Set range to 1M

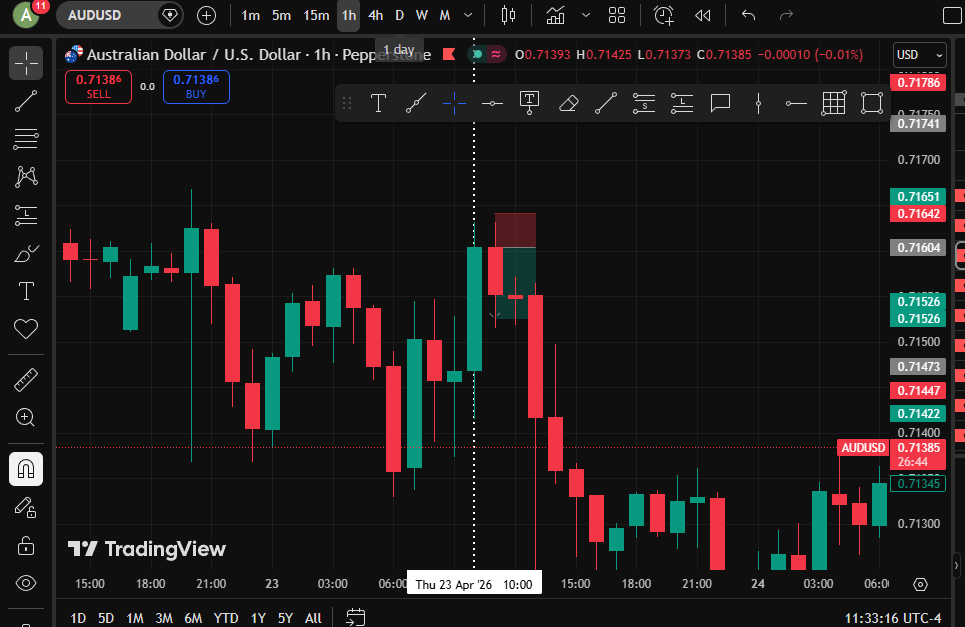[x=135, y=618]
